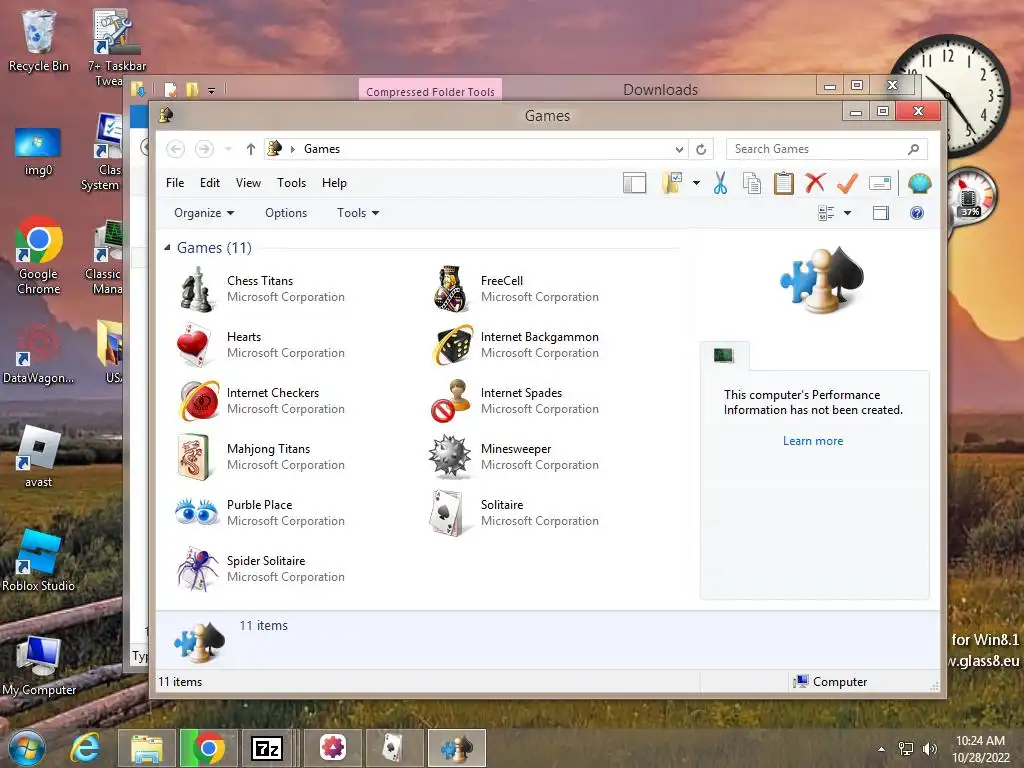The image size is (1024, 768).
Task: Select the Internet Checkers icon
Action: pyautogui.click(x=199, y=400)
